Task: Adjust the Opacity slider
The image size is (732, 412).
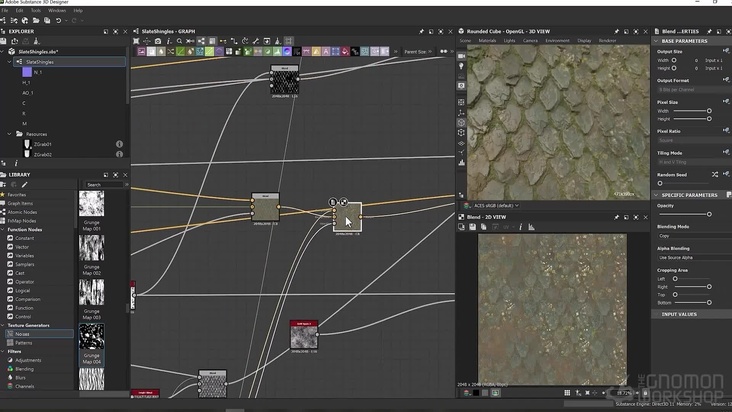Action: point(684,214)
